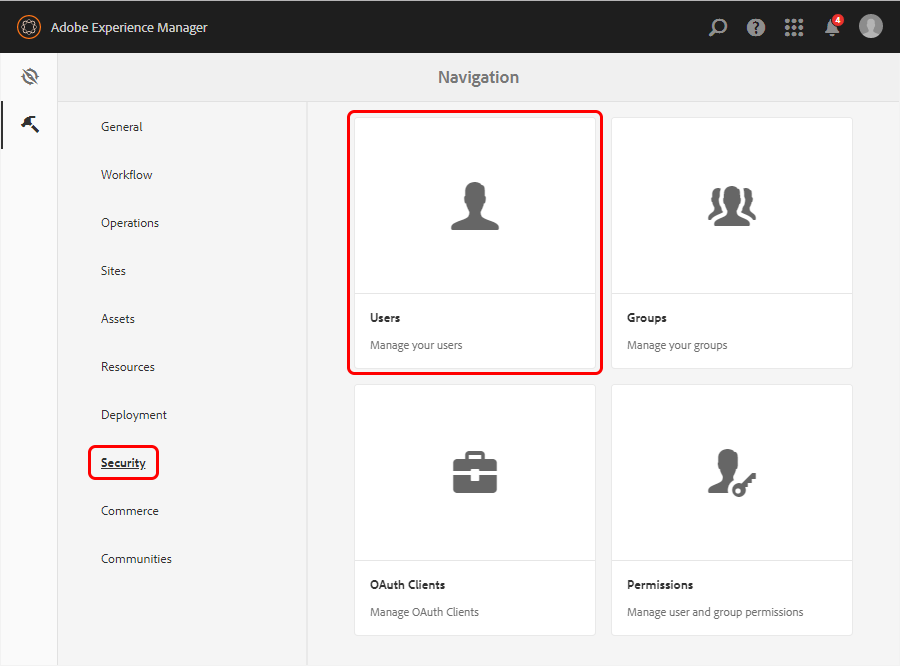
Task: Open the Users card title
Action: [x=385, y=317]
